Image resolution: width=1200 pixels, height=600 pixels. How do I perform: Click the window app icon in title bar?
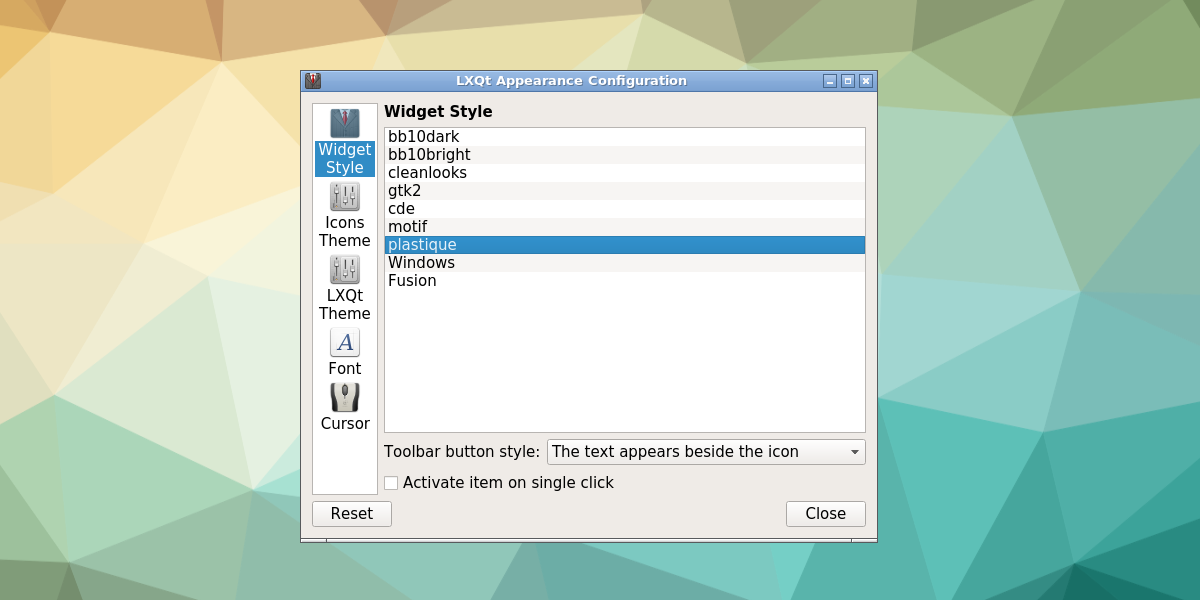[313, 81]
